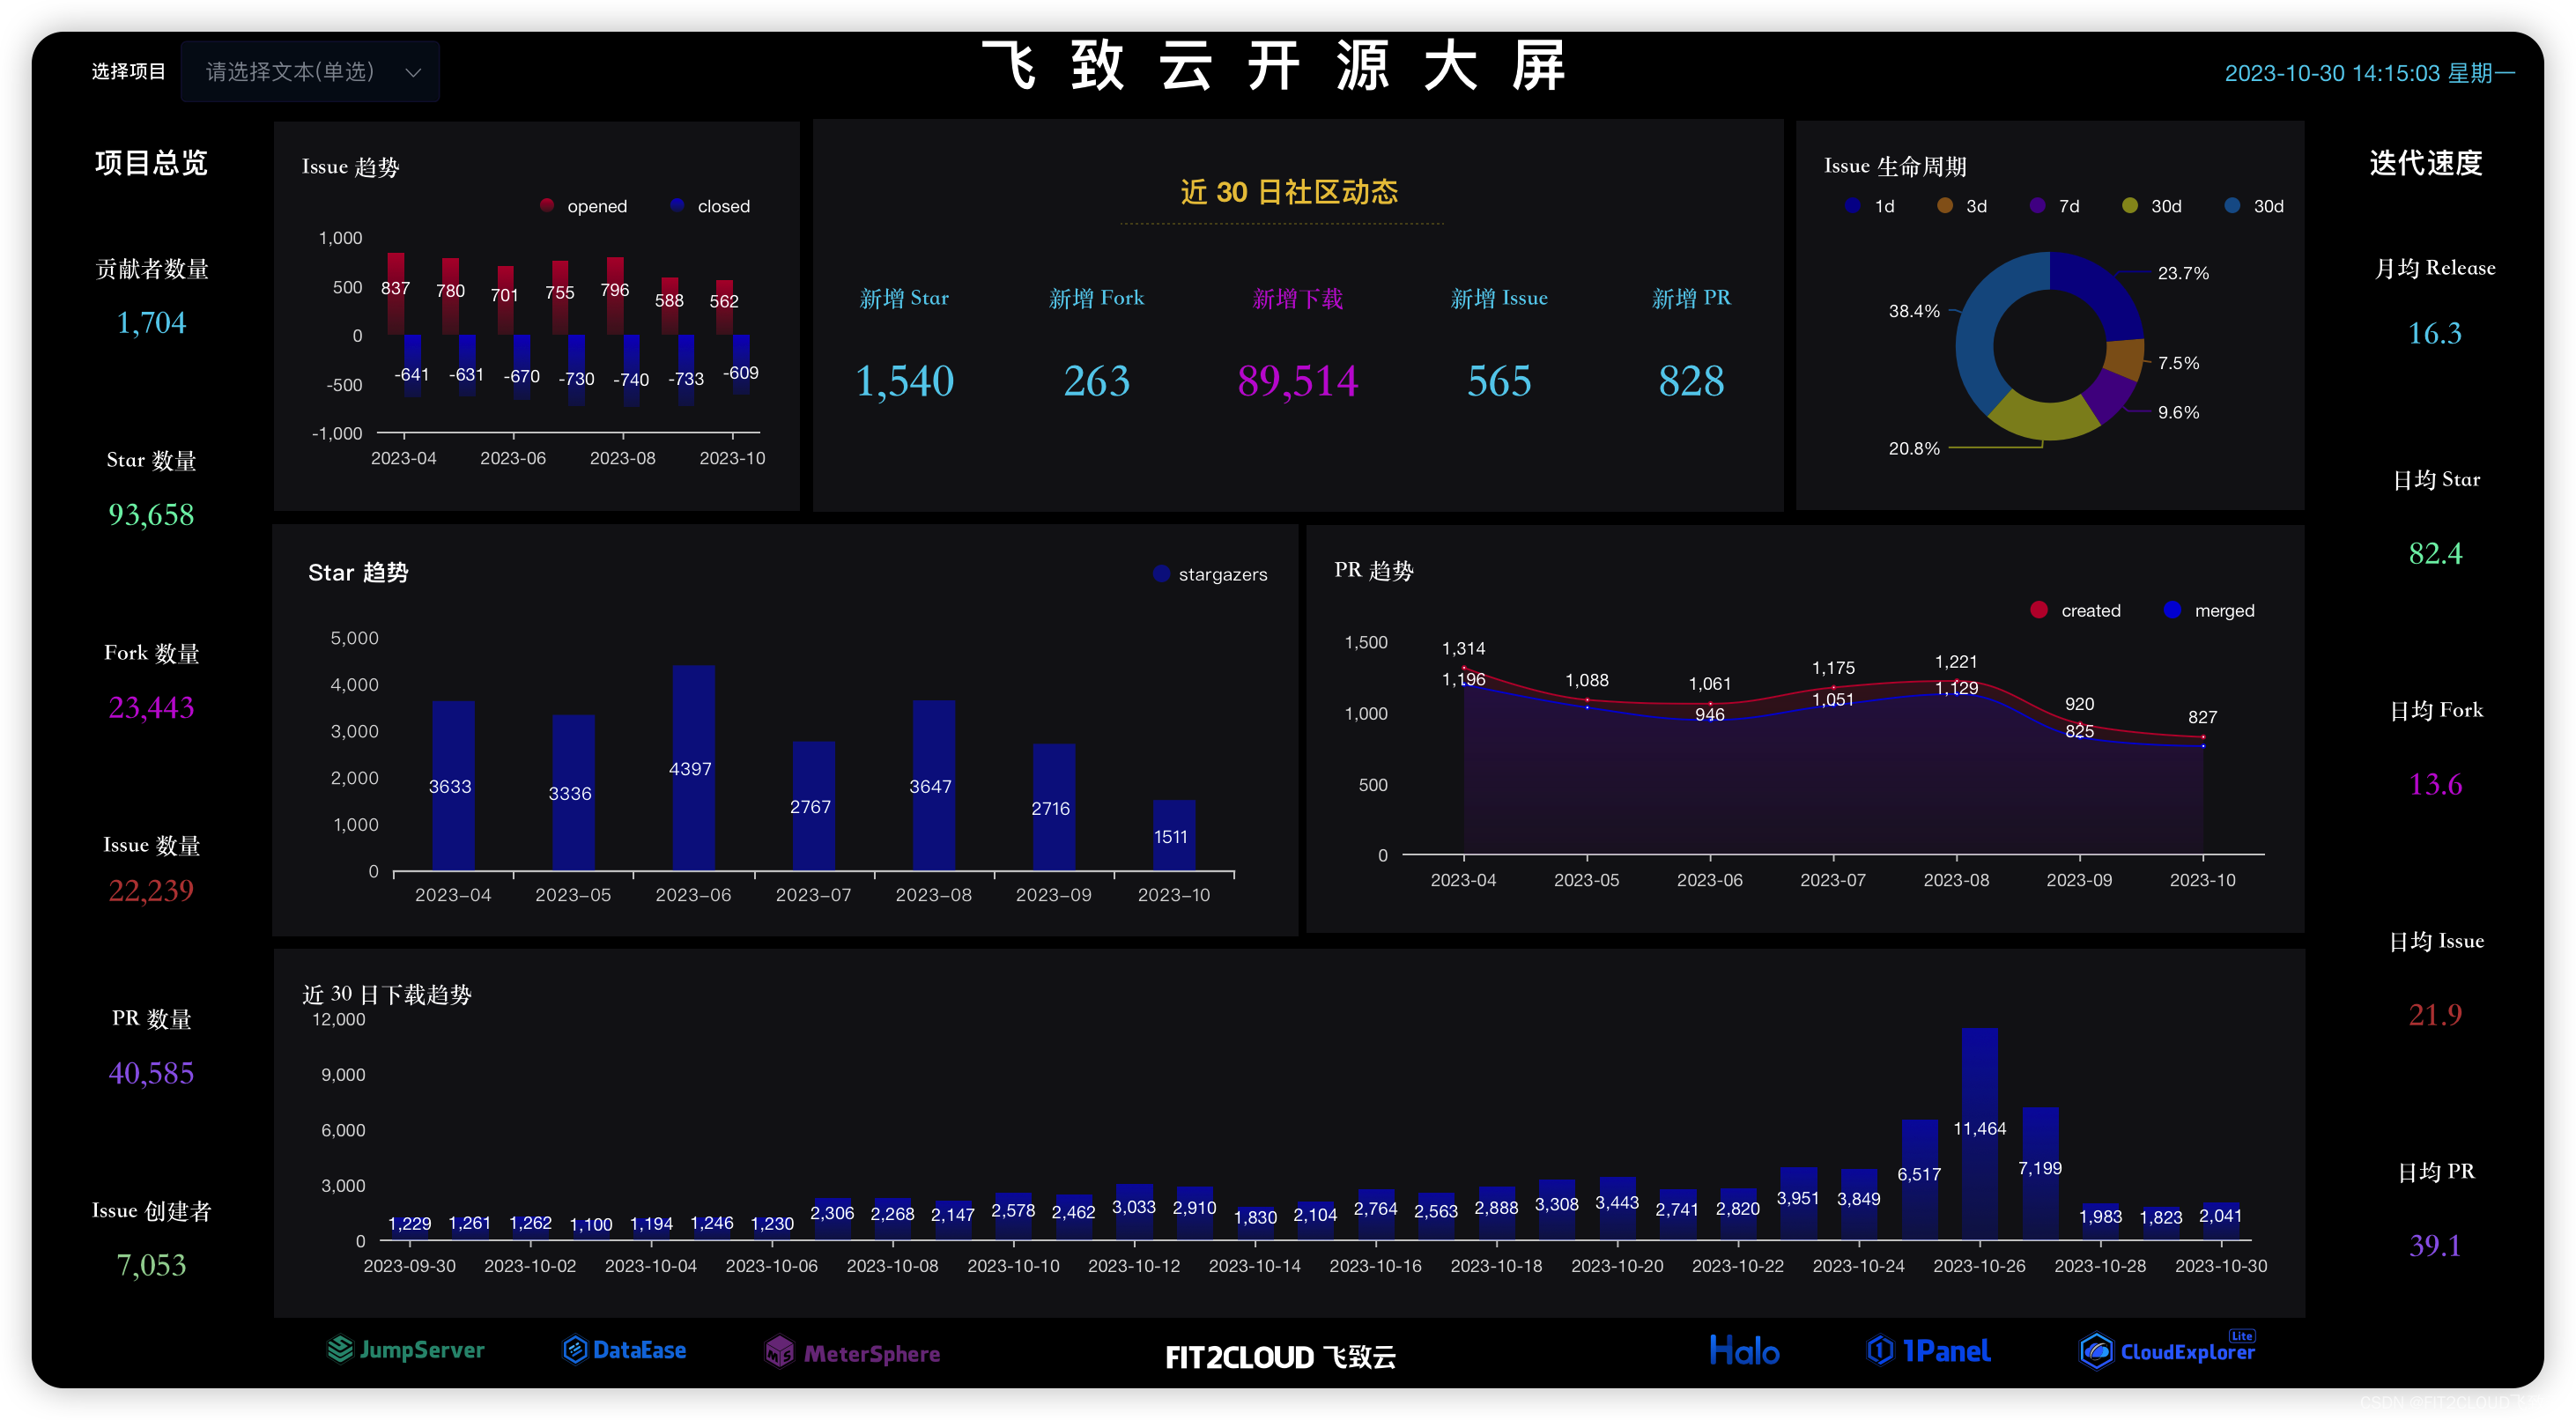Click the MeterSphere logo icon

(x=779, y=1353)
